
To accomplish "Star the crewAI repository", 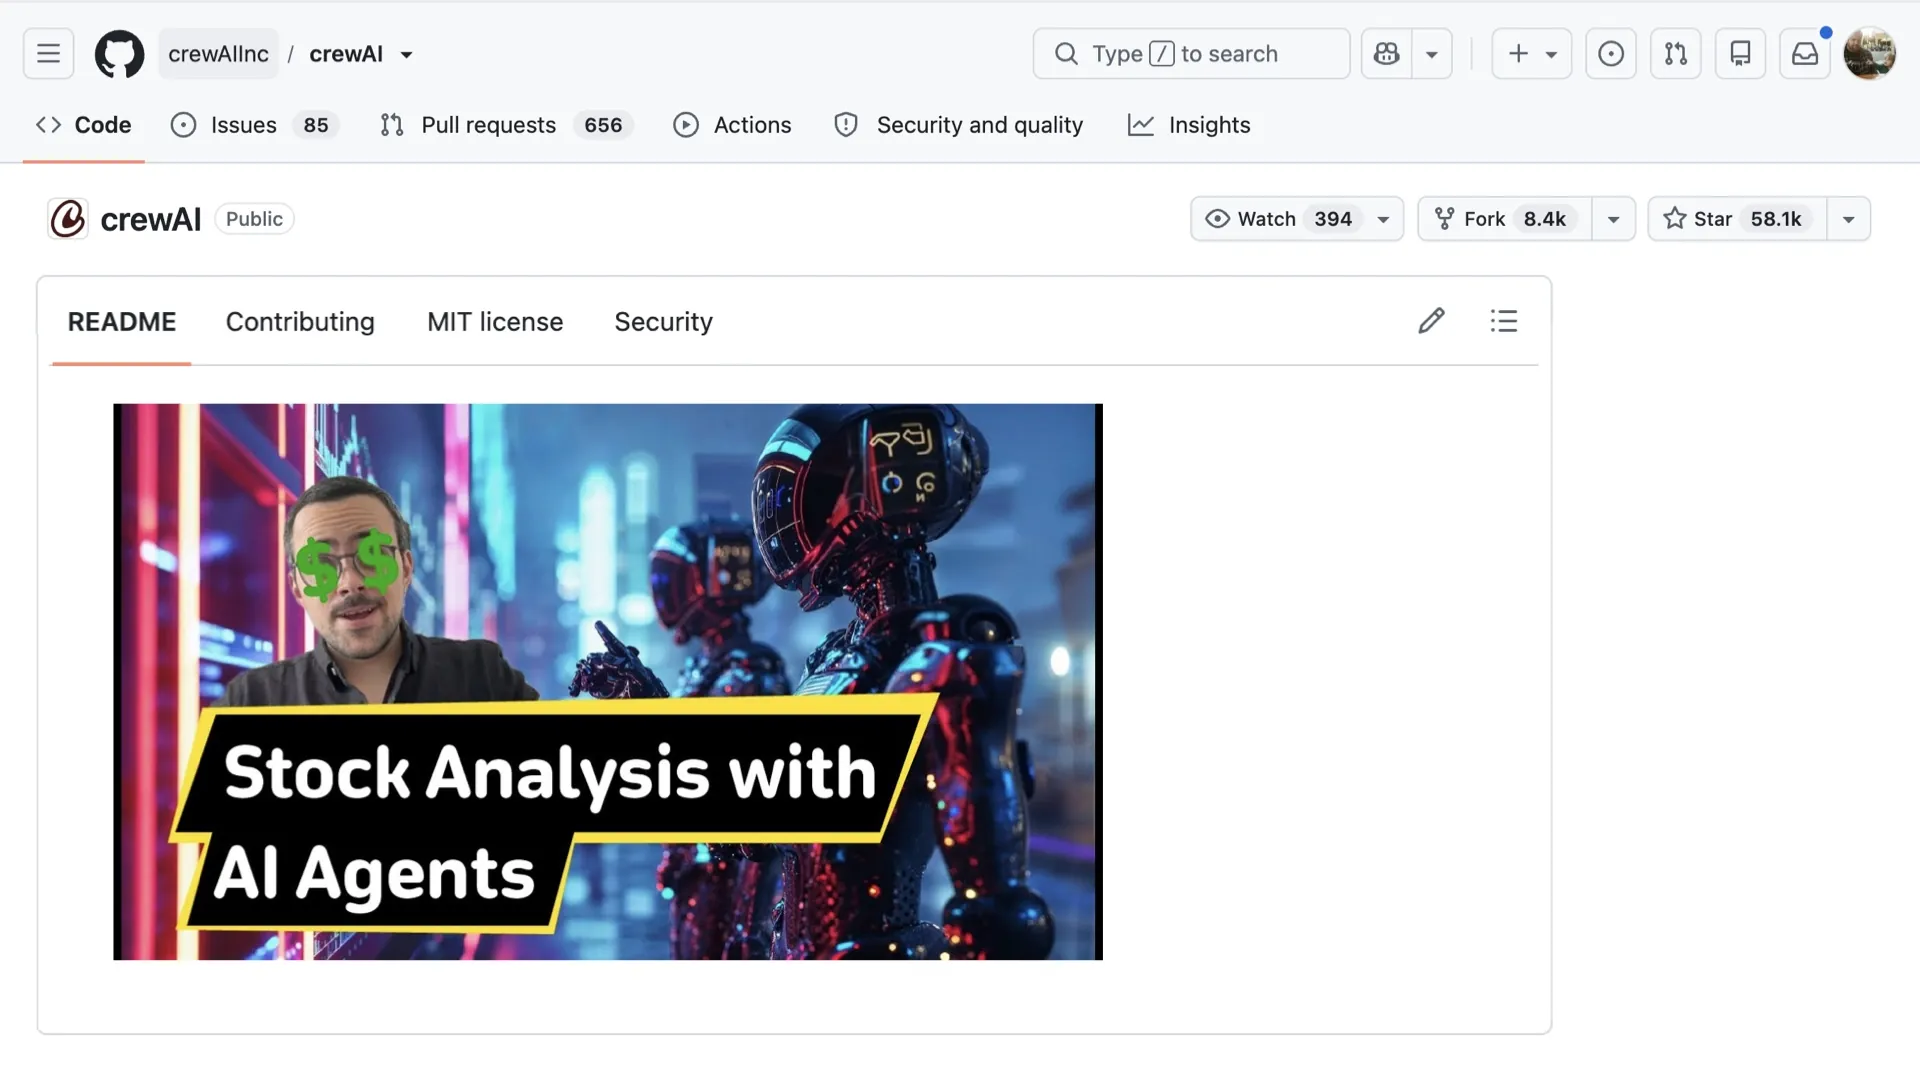I will 1737,219.
